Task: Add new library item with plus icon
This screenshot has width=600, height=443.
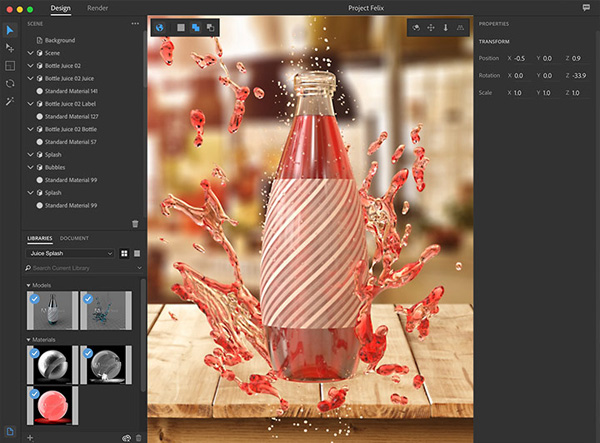Action: [x=30, y=437]
